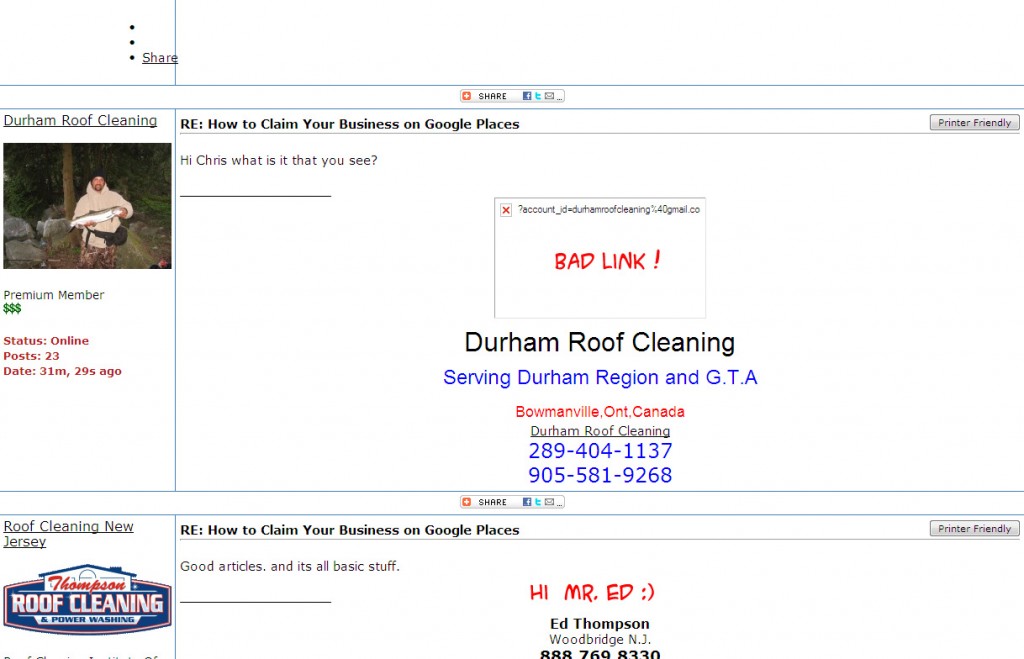Click envelope icon above Roof Cleaning New Jersey post

pos(549,502)
